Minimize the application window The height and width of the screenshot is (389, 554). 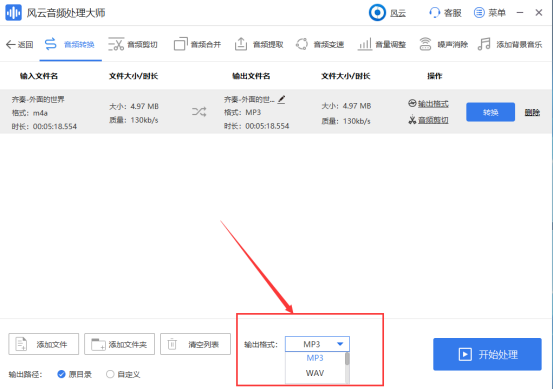(520, 13)
